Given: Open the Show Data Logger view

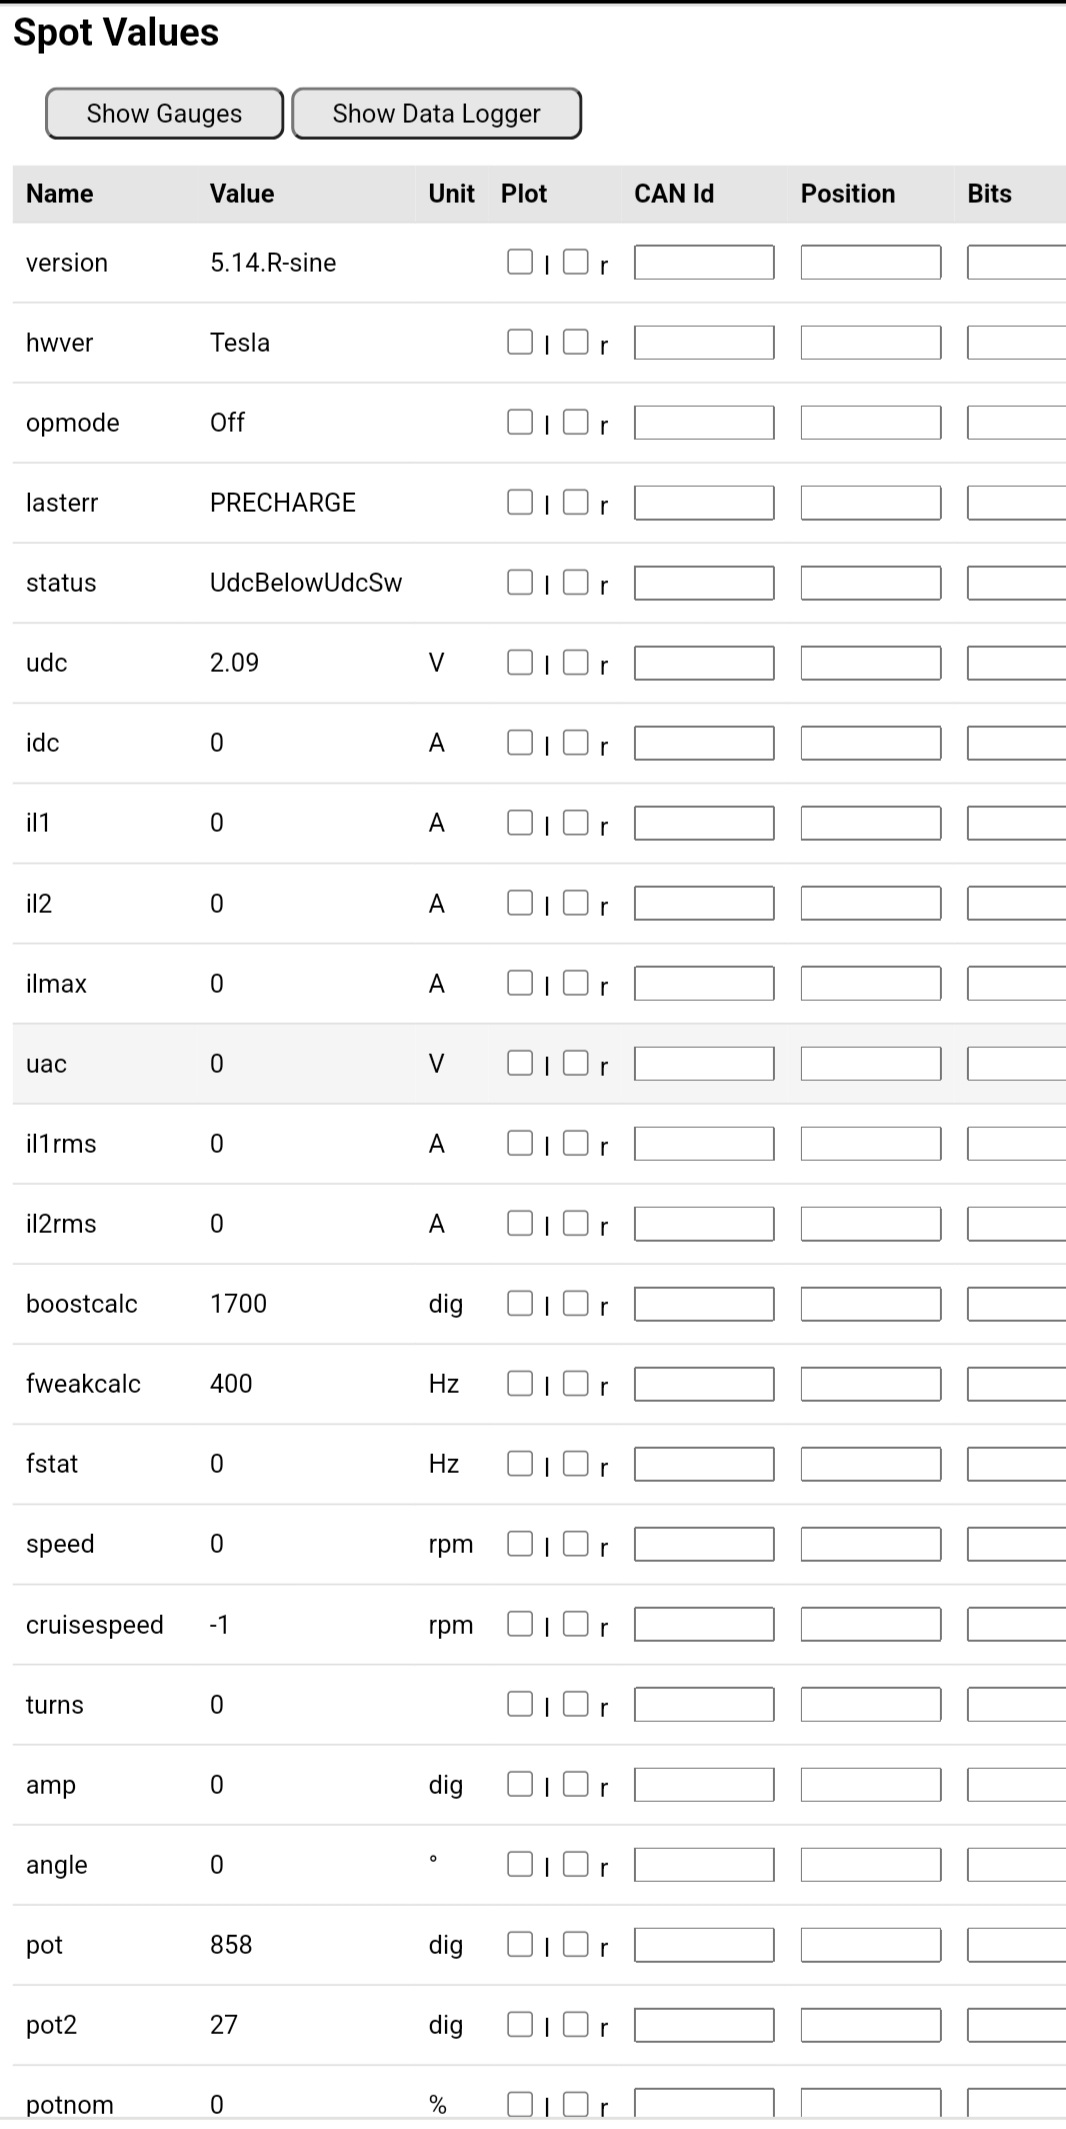Looking at the screenshot, I should 436,113.
